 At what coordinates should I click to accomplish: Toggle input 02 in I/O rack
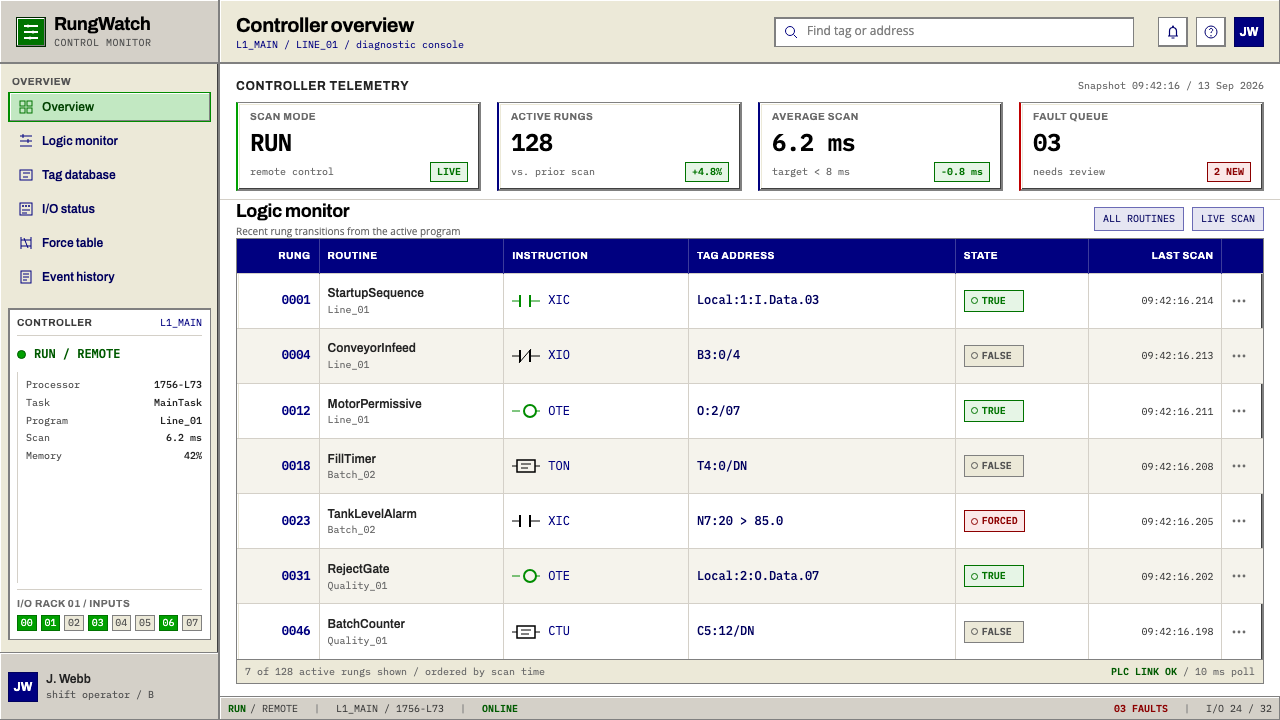74,623
